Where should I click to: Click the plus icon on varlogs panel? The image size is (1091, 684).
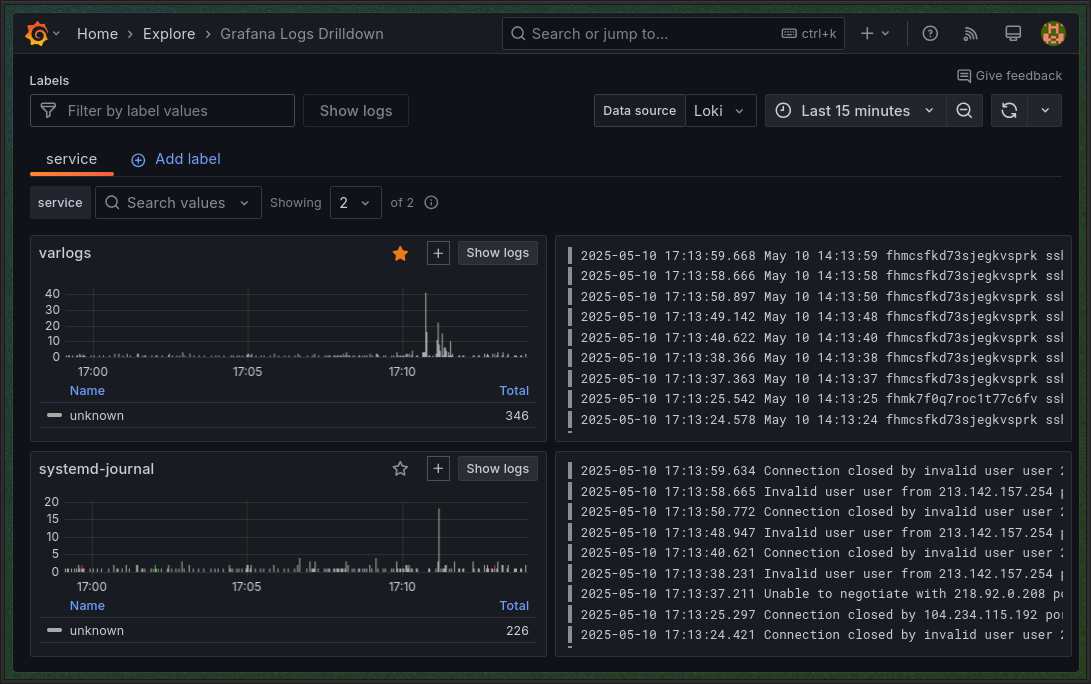[x=438, y=253]
